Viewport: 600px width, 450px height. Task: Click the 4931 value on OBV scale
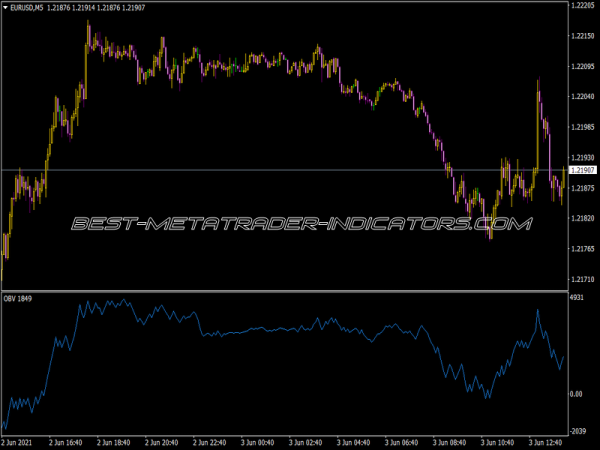coord(576,298)
